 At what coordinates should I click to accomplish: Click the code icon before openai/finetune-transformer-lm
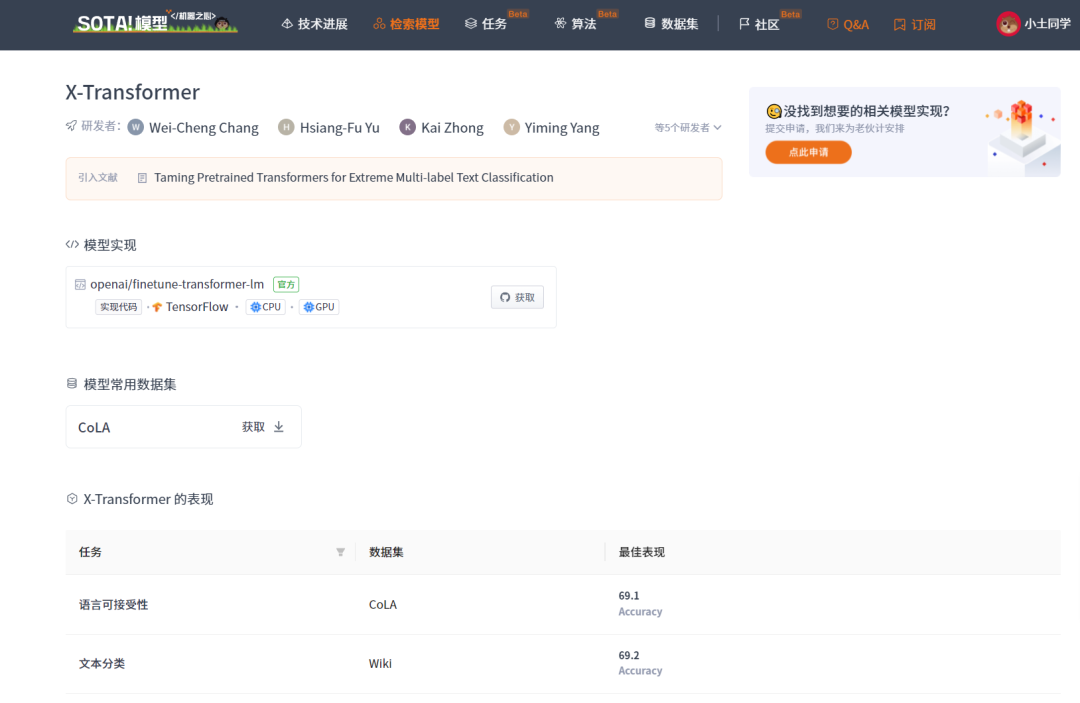[80, 284]
